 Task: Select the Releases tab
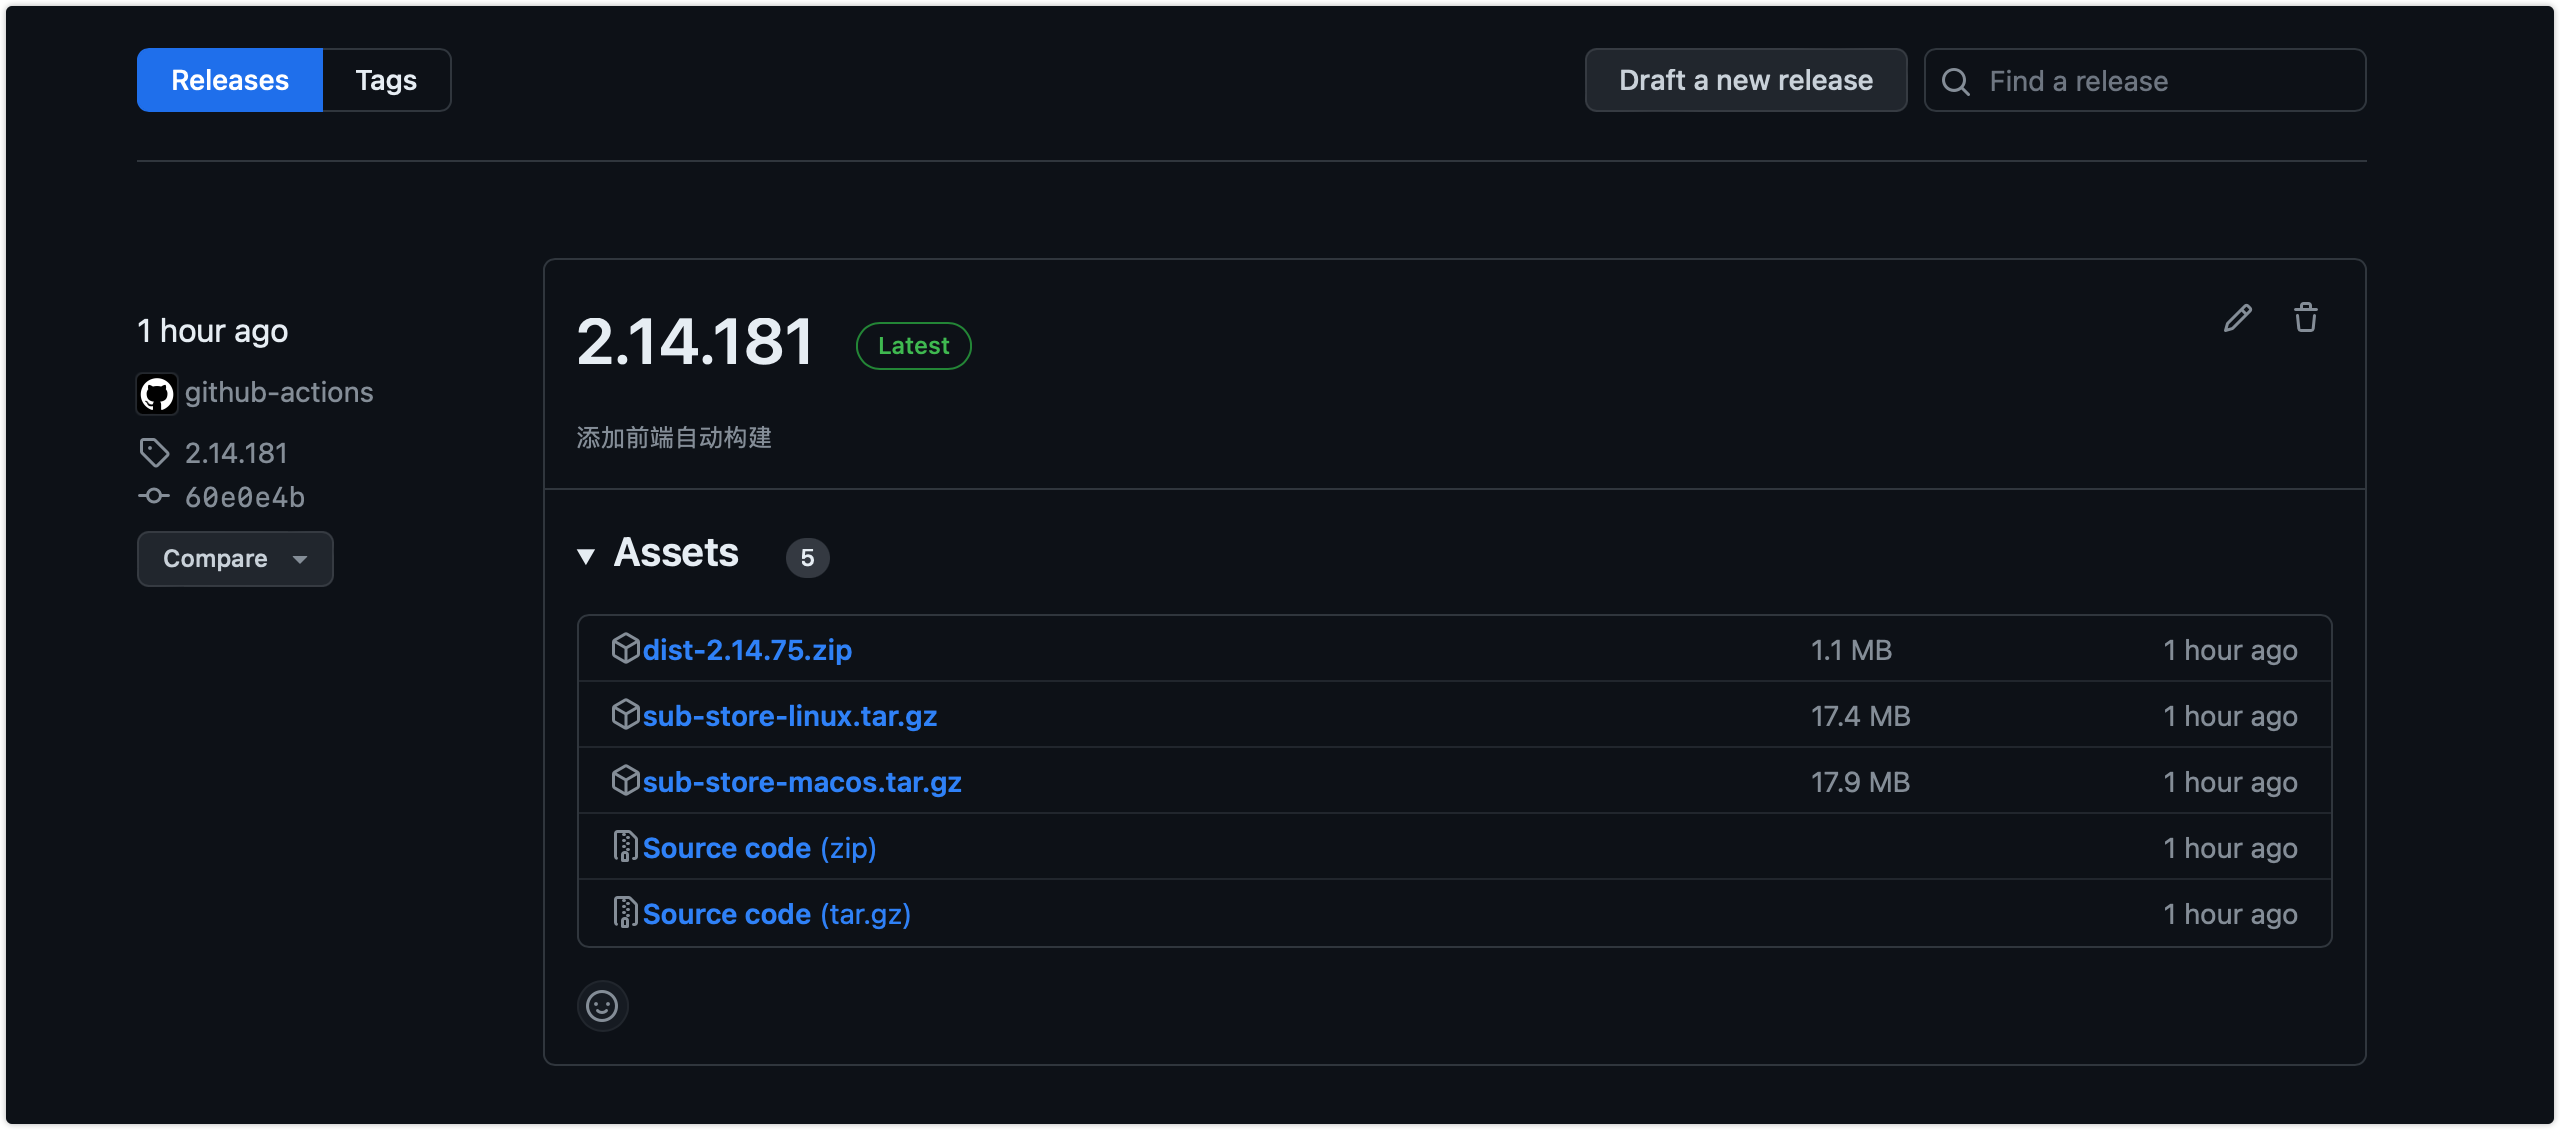pyautogui.click(x=230, y=80)
